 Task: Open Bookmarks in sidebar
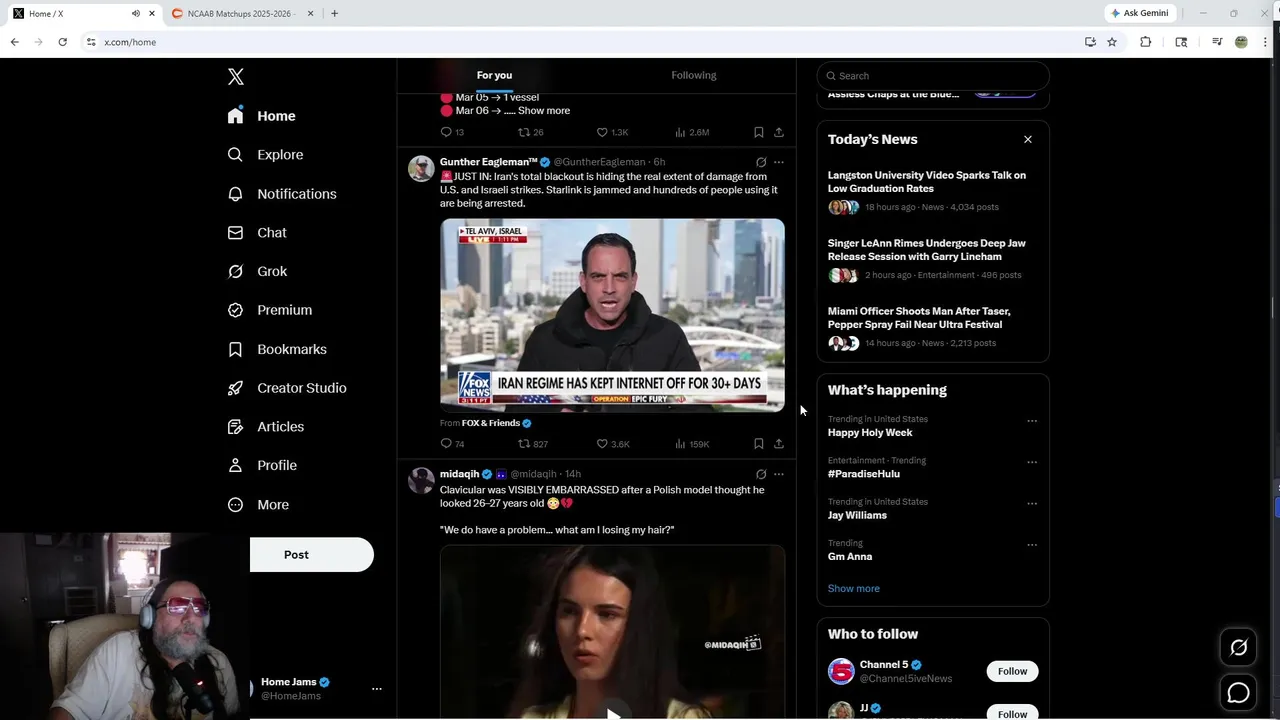pyautogui.click(x=277, y=349)
